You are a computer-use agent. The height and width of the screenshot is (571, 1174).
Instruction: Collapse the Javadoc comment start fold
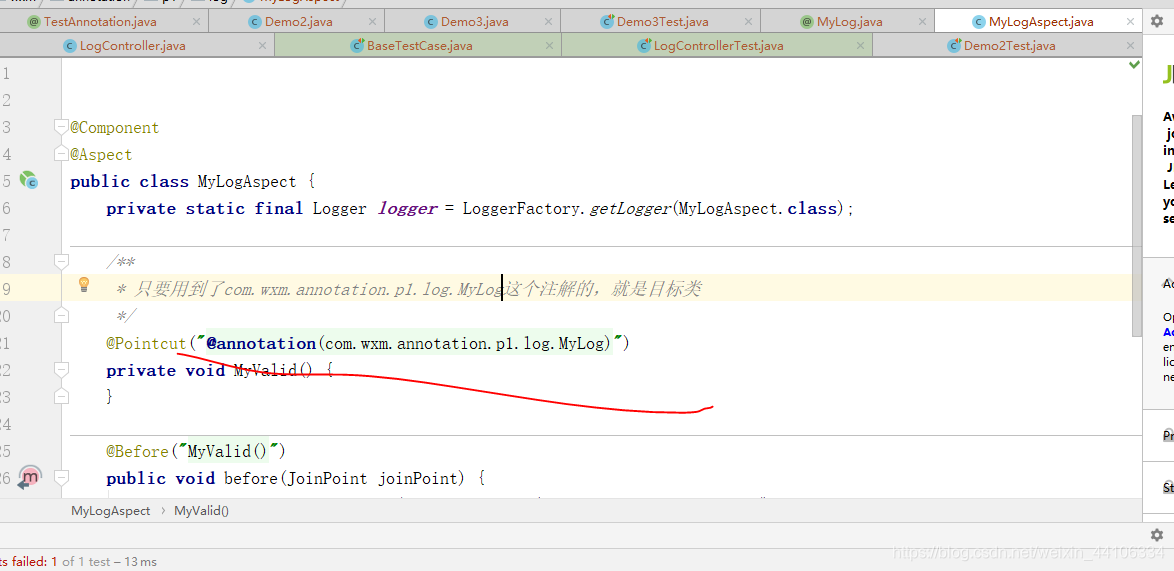click(61, 262)
